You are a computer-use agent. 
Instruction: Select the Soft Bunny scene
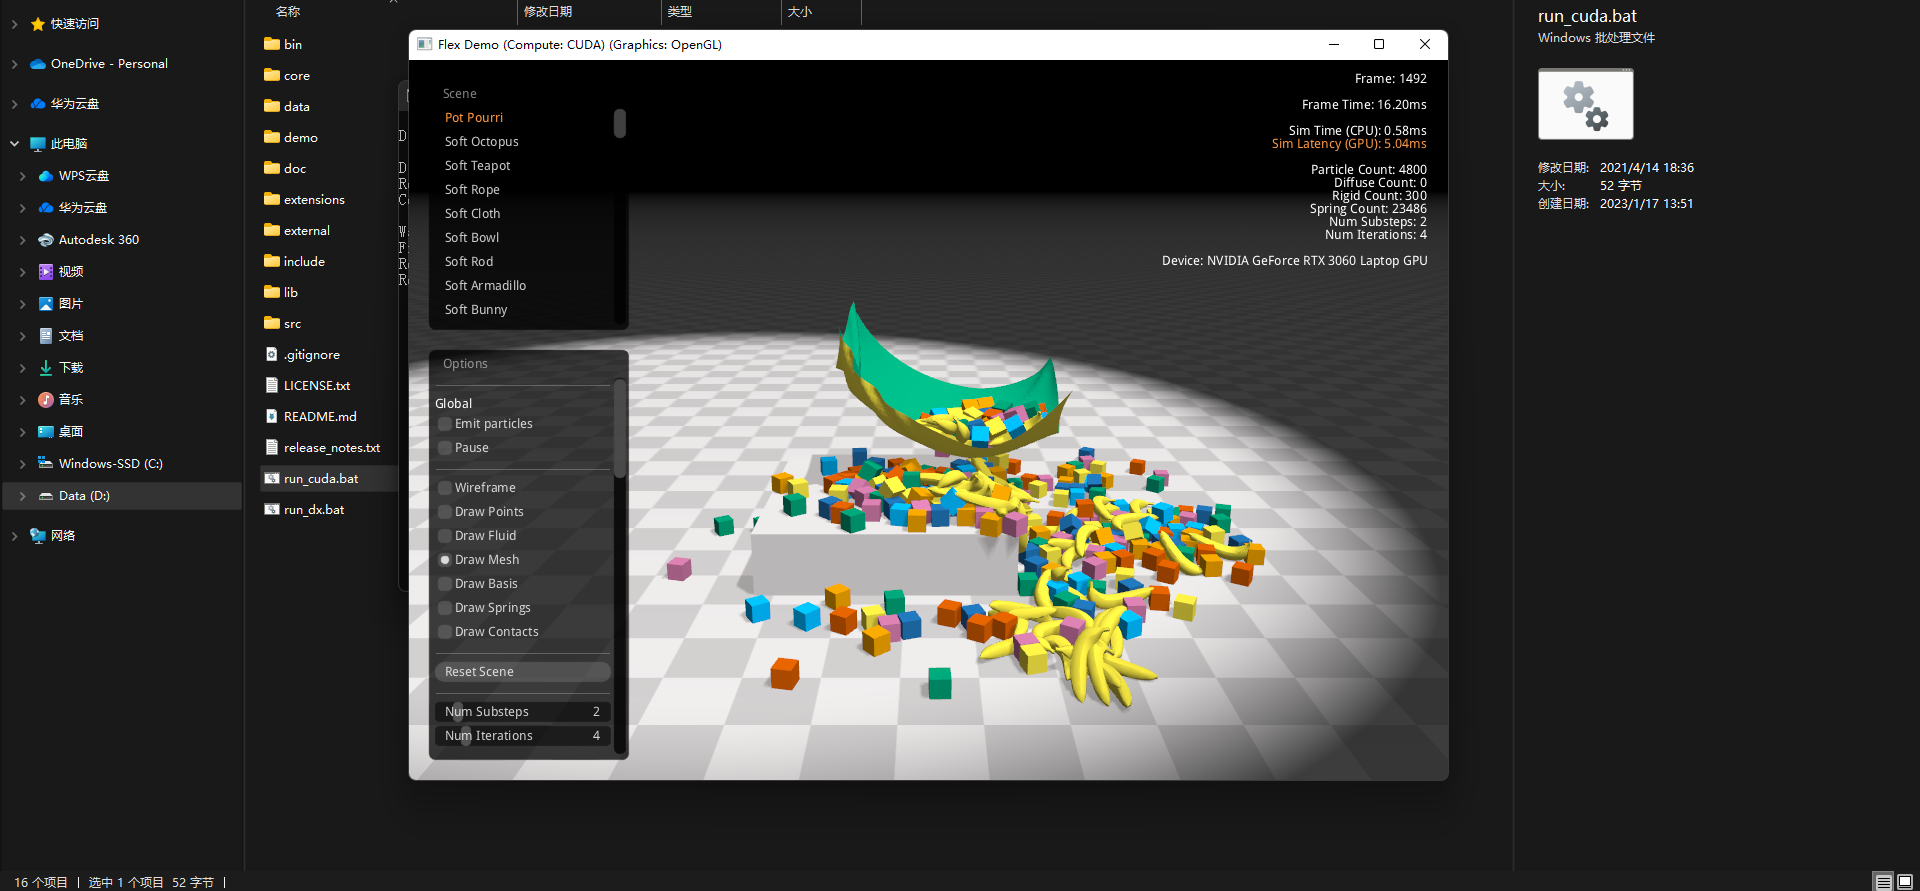click(x=476, y=310)
